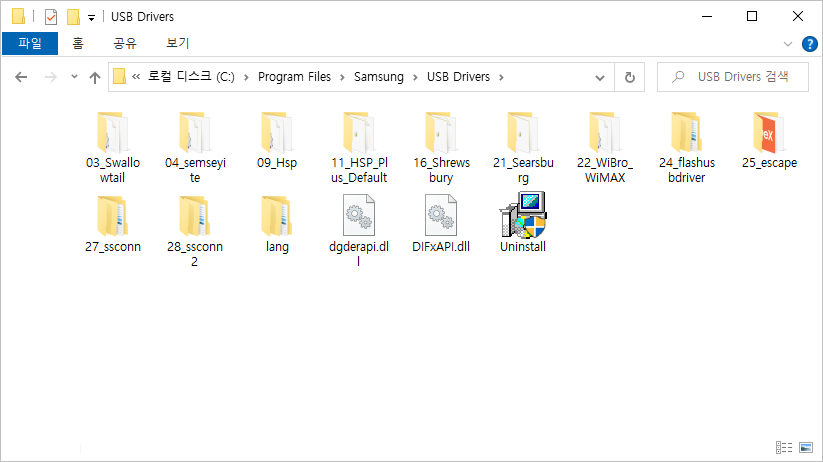Click the USB Drivers 검색 search box

click(x=733, y=77)
